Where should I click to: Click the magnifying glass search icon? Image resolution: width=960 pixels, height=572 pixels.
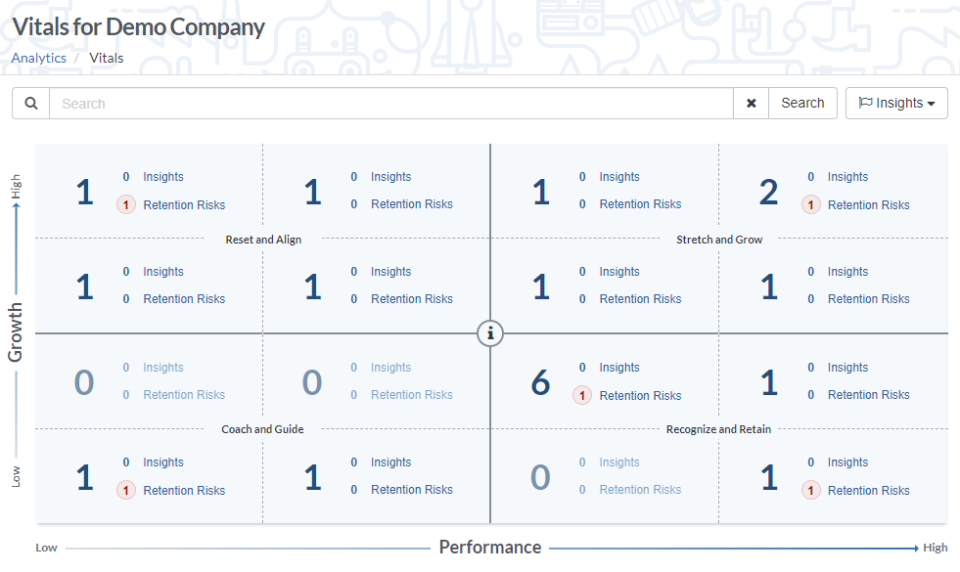31,103
